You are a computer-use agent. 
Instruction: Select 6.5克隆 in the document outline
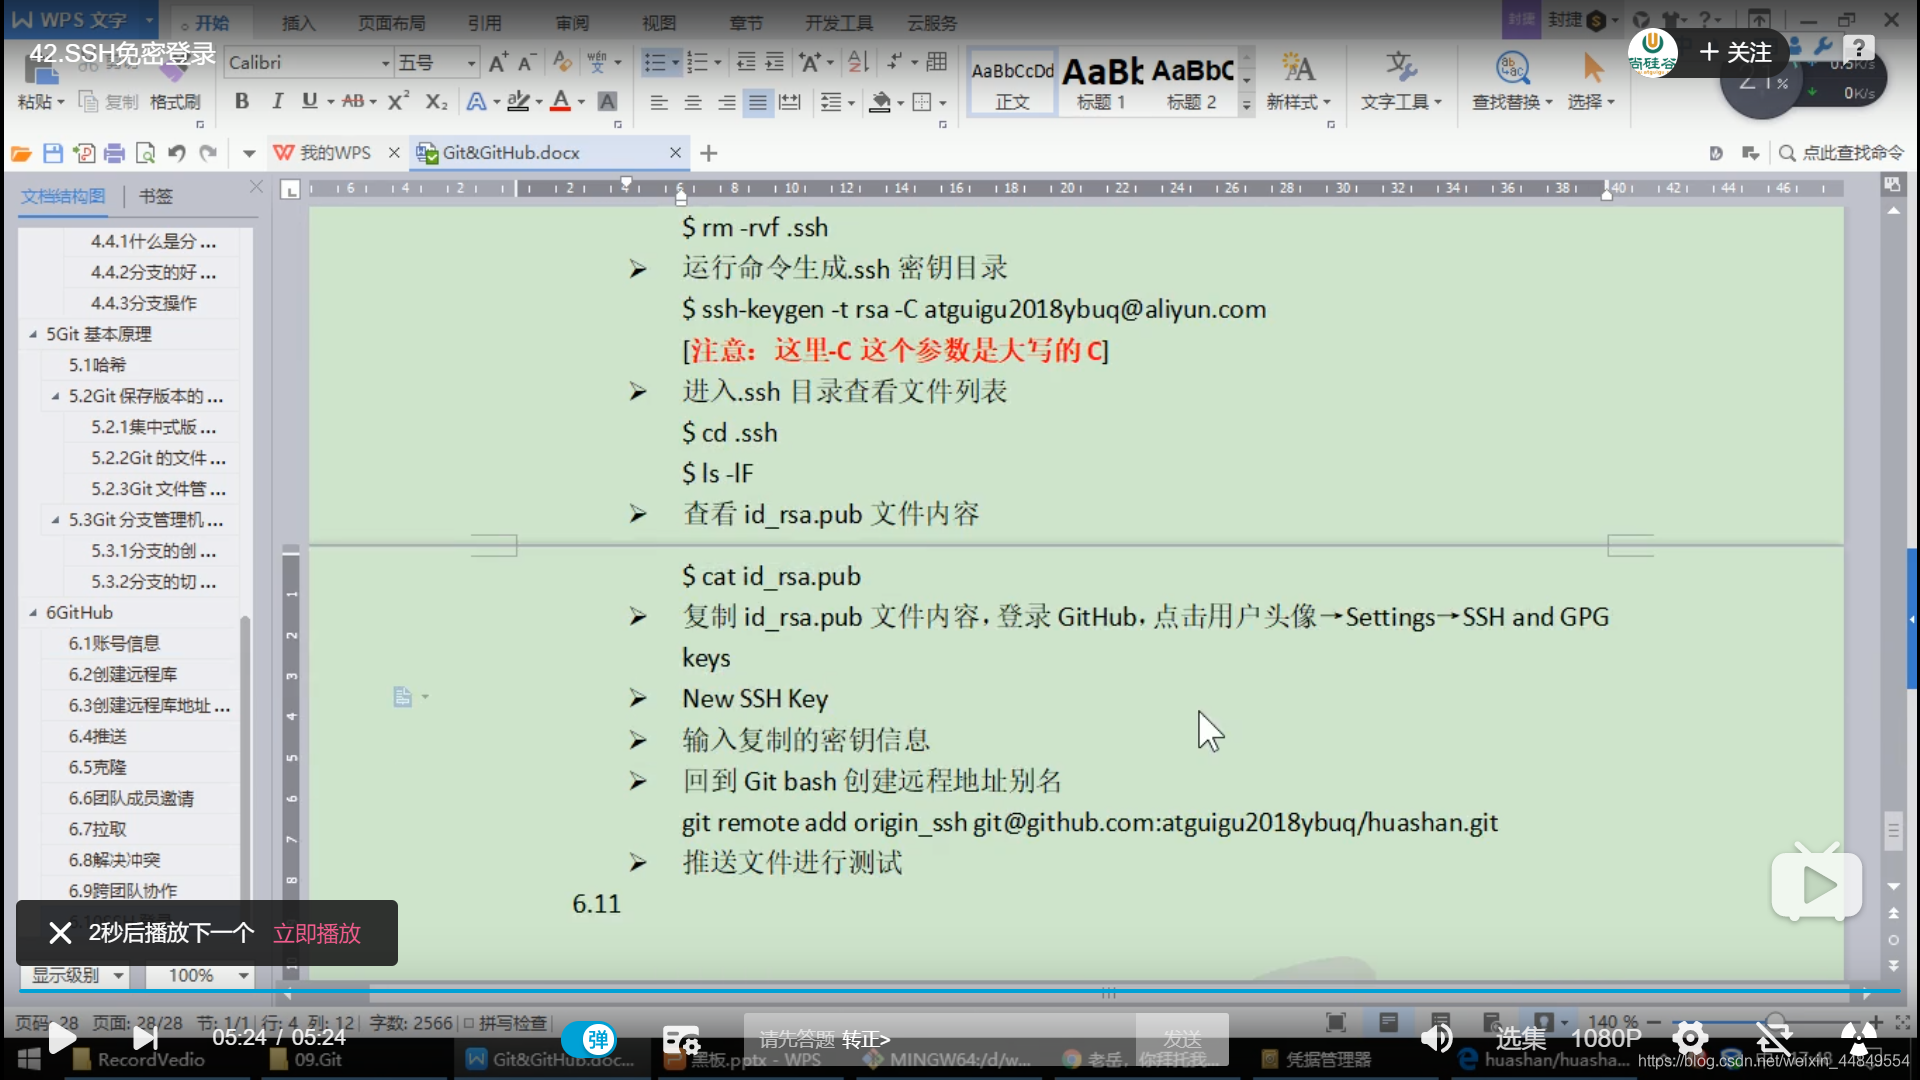point(98,767)
